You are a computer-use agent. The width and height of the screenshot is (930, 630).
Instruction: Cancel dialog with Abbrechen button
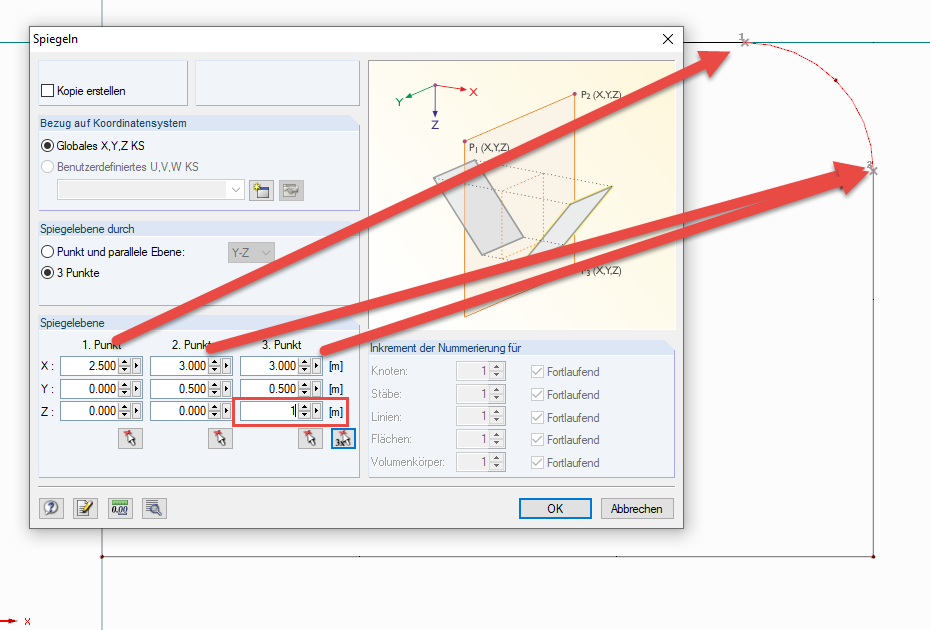click(x=637, y=508)
